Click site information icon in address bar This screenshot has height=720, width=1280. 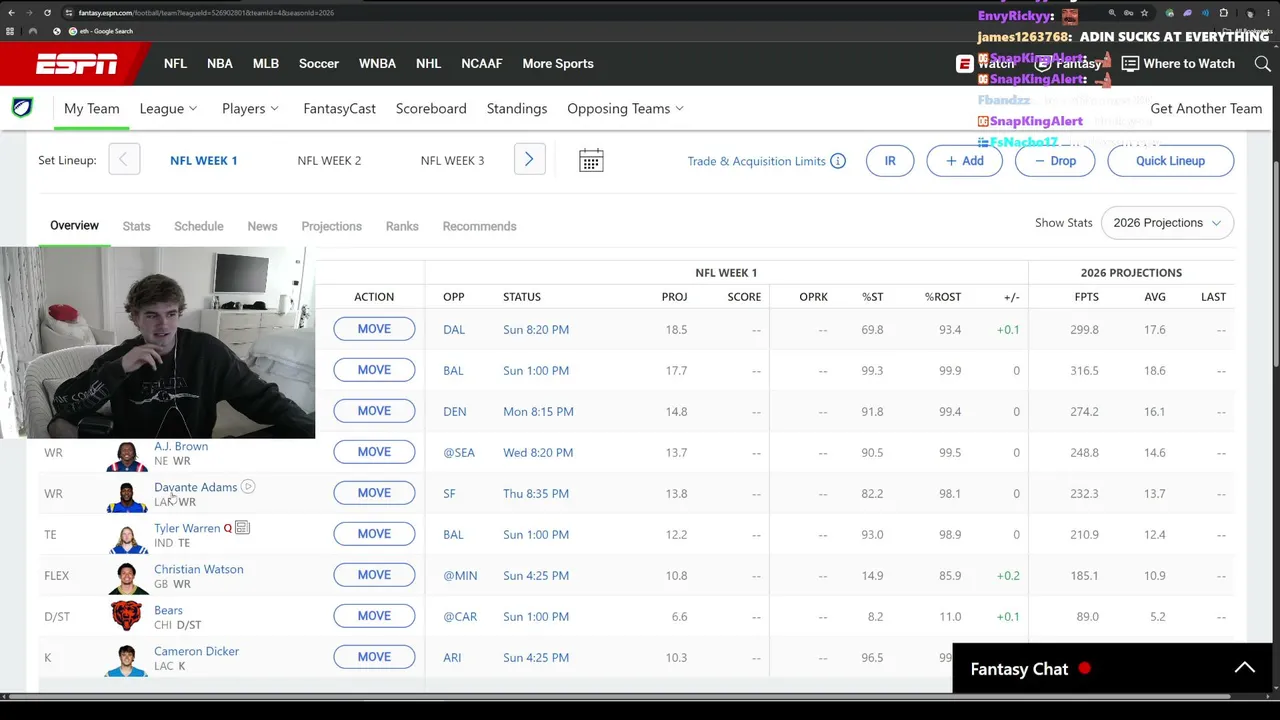[x=68, y=13]
